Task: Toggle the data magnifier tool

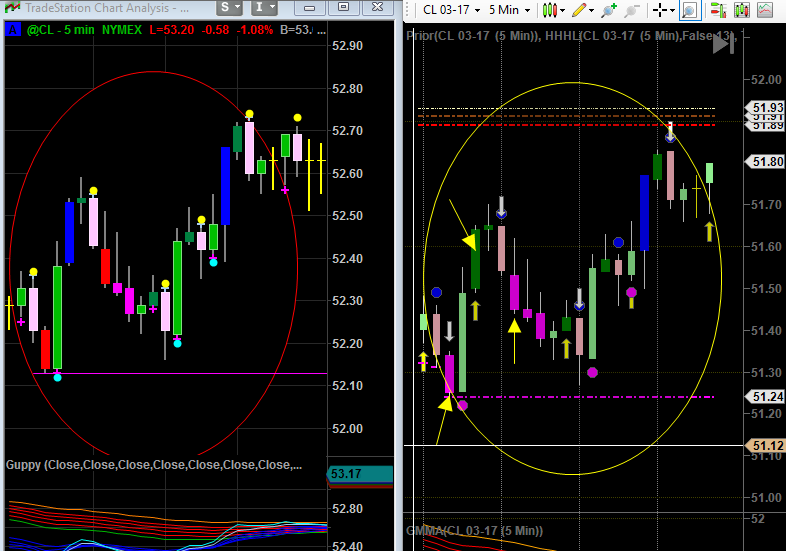Action: pos(690,10)
